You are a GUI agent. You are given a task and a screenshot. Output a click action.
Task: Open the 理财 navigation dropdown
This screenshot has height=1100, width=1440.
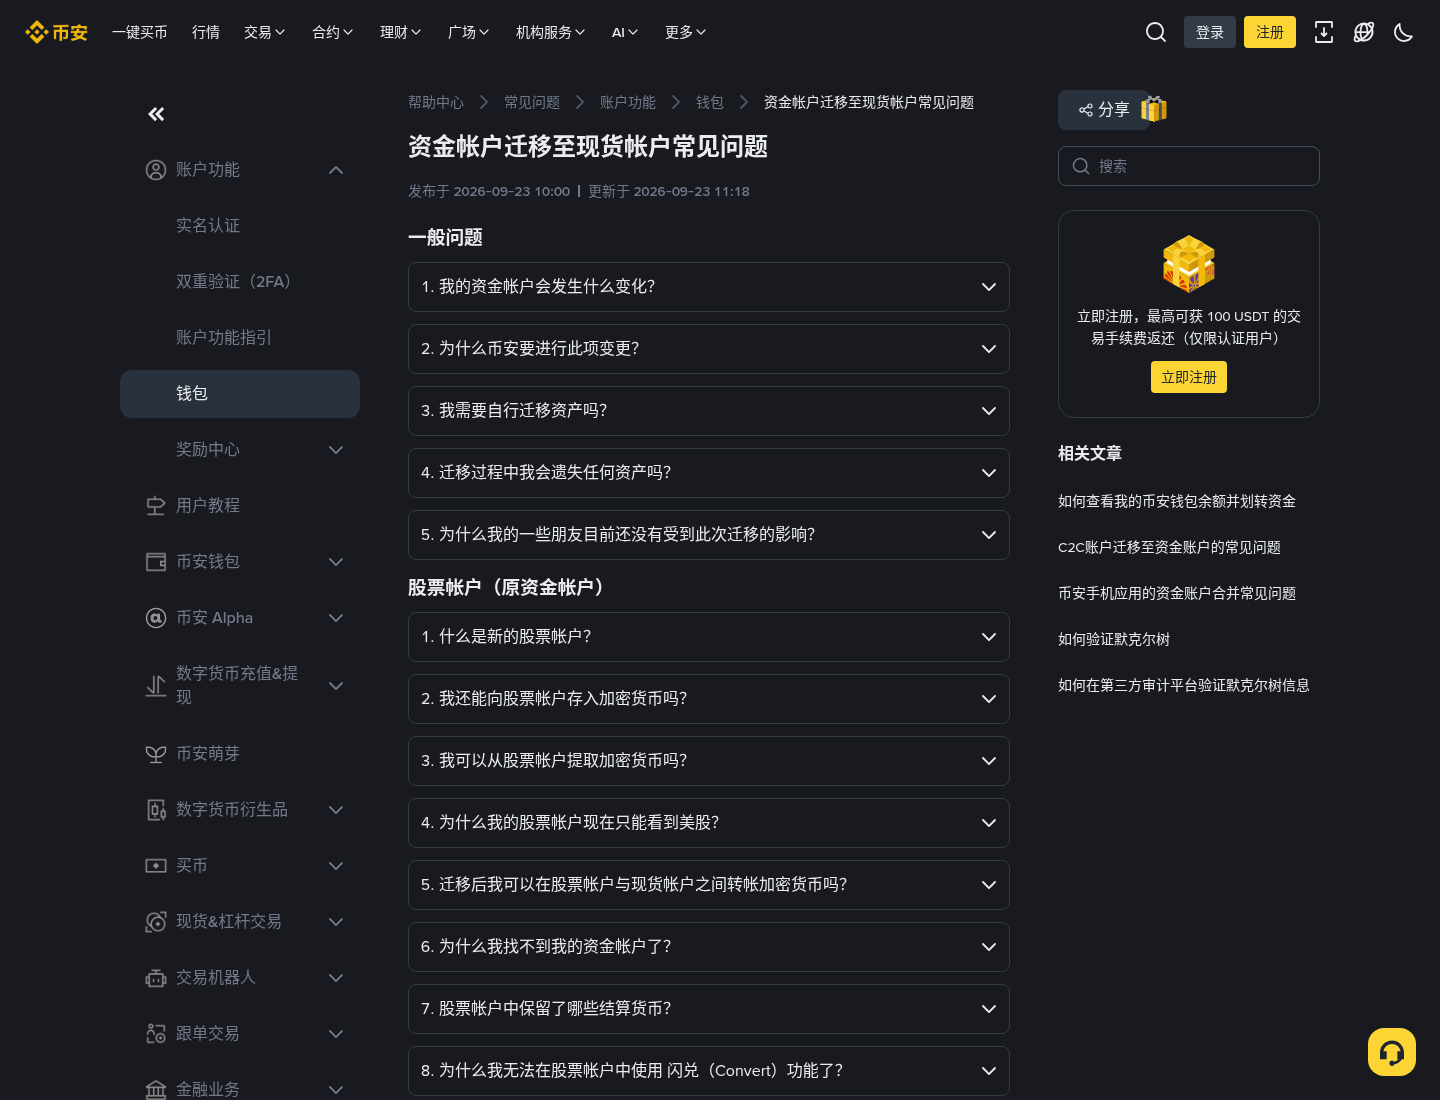click(401, 32)
